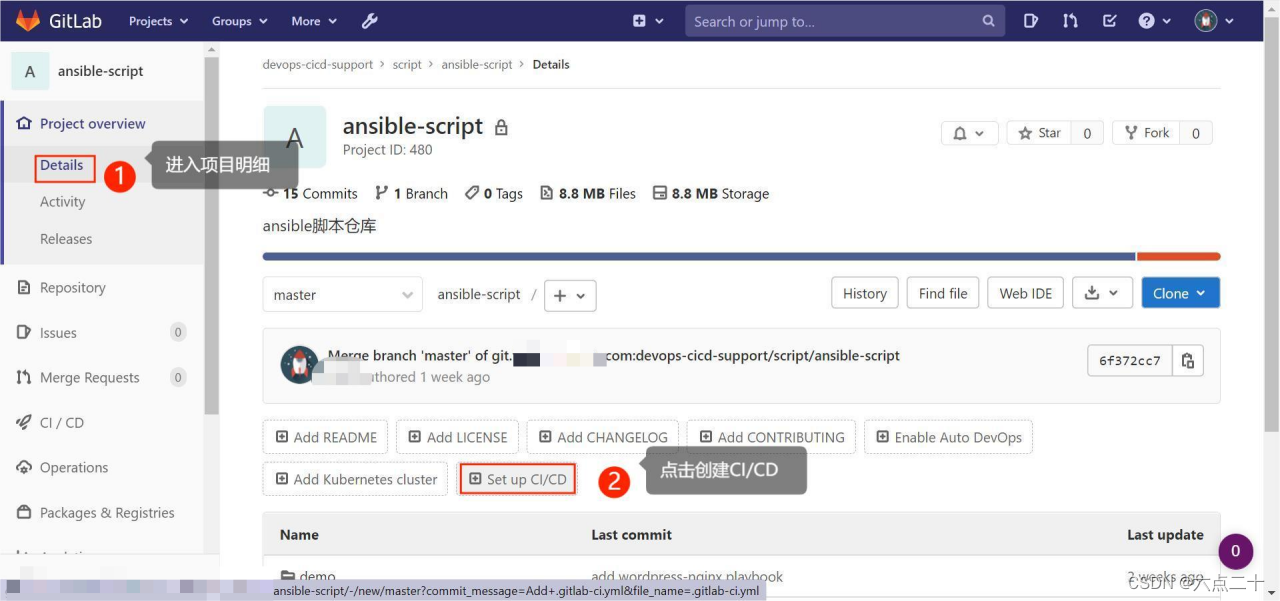Open Repository in the sidebar
1280x601 pixels.
coord(72,288)
